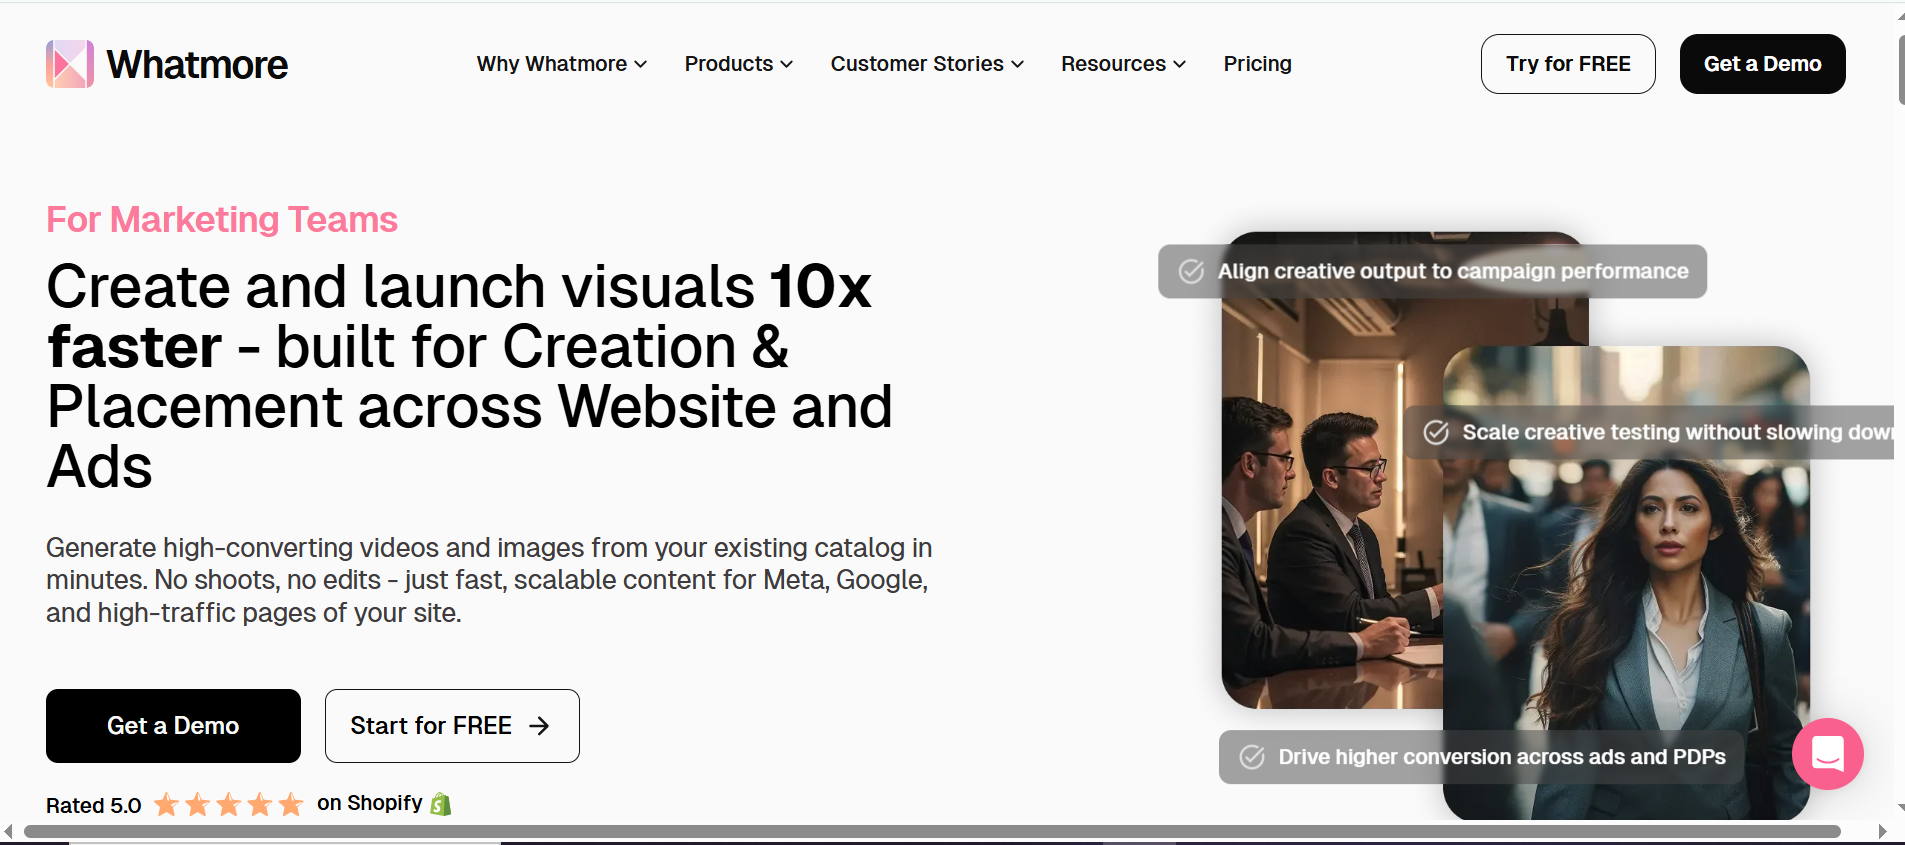The height and width of the screenshot is (845, 1905).
Task: Click the five-star rating icons
Action: click(x=228, y=804)
